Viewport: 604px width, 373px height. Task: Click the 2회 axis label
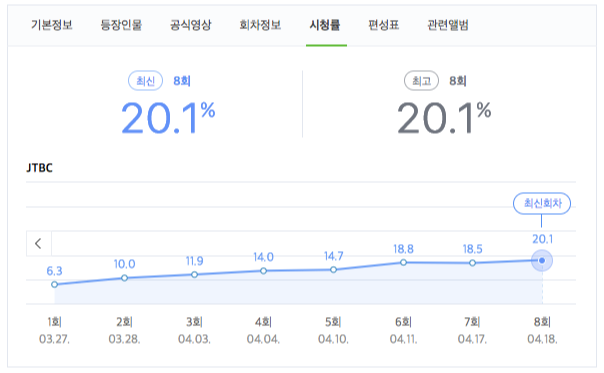coord(124,322)
